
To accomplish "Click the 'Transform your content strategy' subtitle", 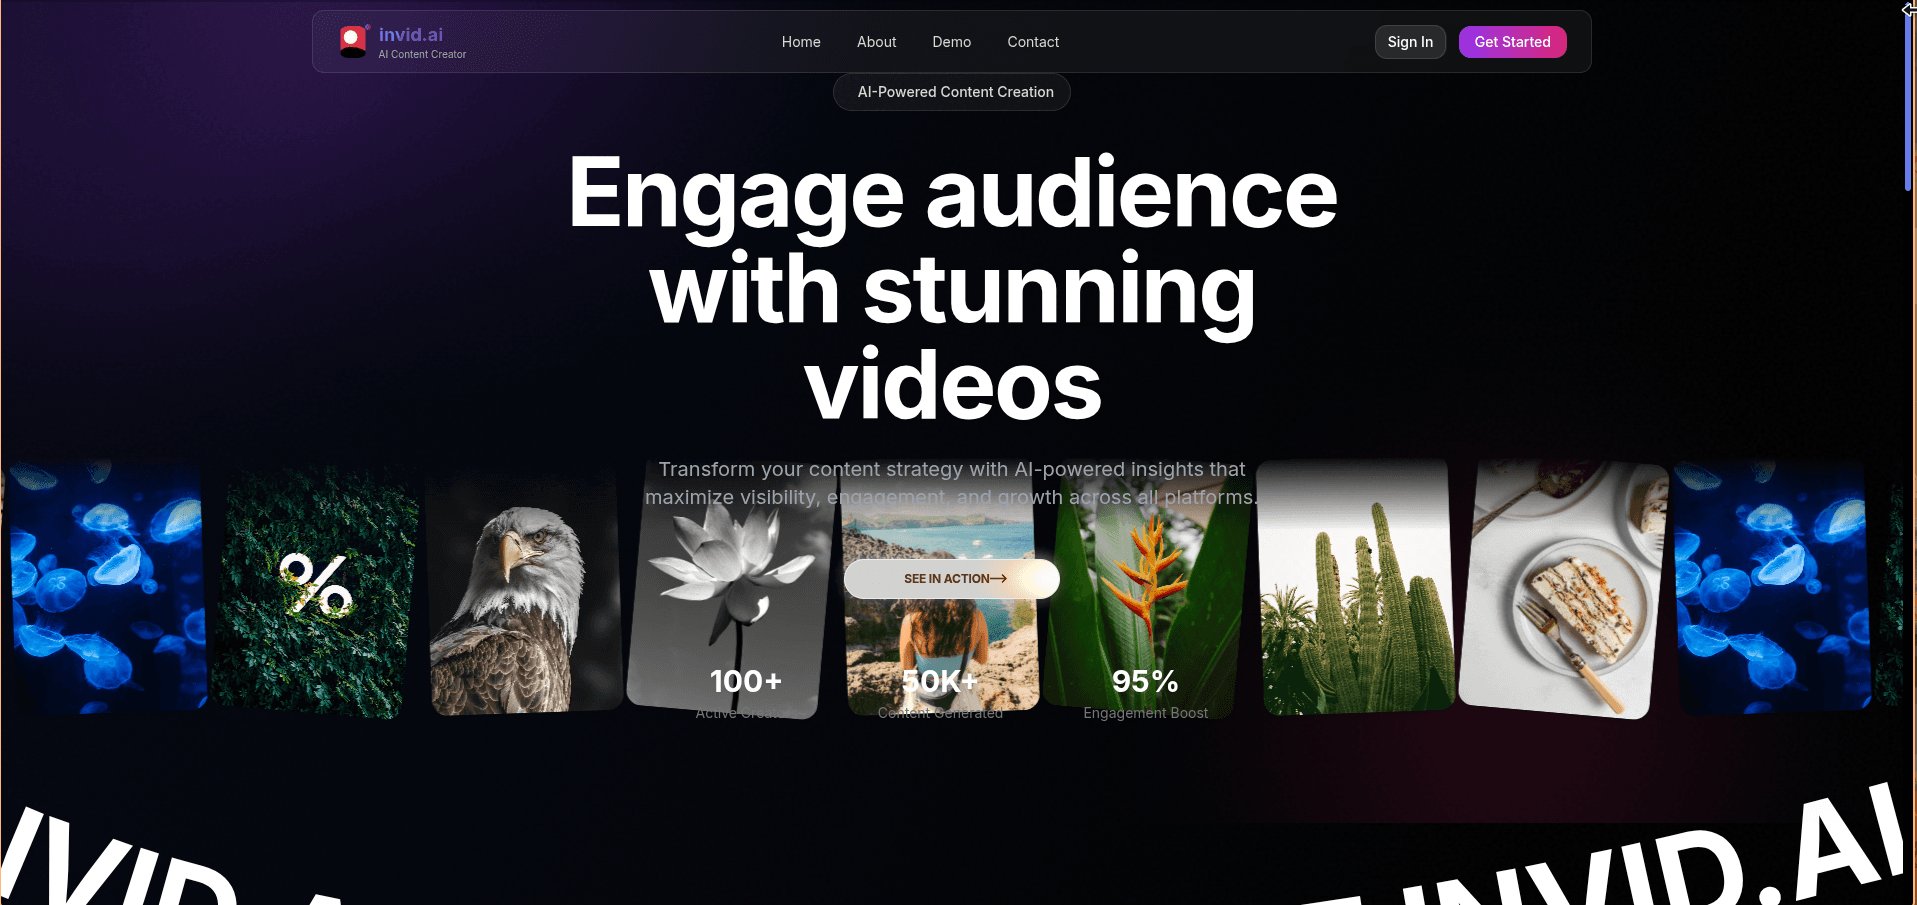I will [952, 483].
